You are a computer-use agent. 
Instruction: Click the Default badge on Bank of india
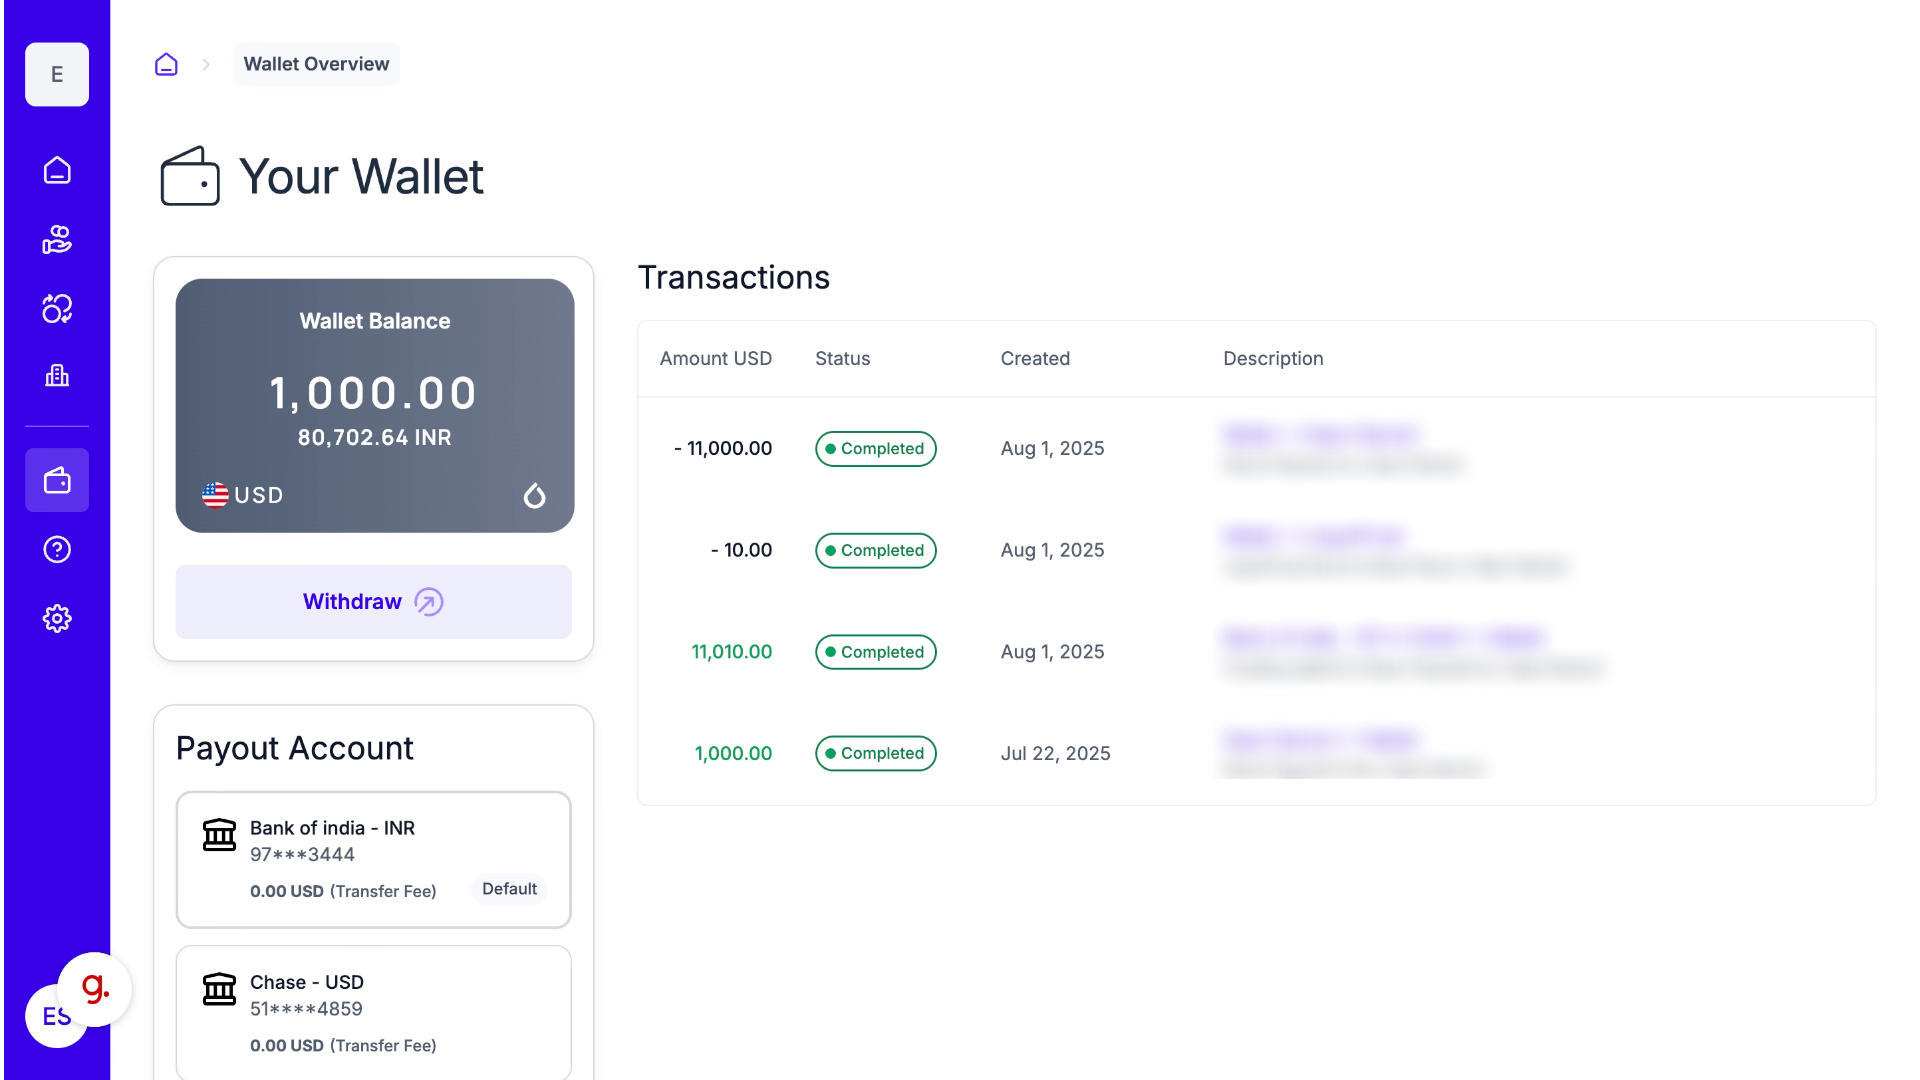(509, 889)
